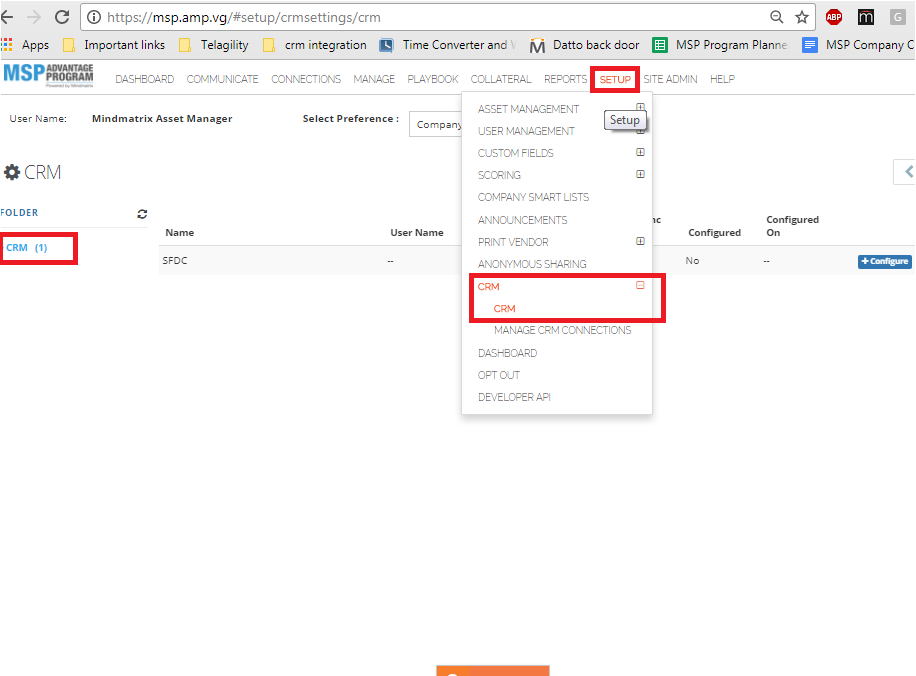The height and width of the screenshot is (676, 916).
Task: Open the crm integration bookmark folder
Action: pos(315,44)
